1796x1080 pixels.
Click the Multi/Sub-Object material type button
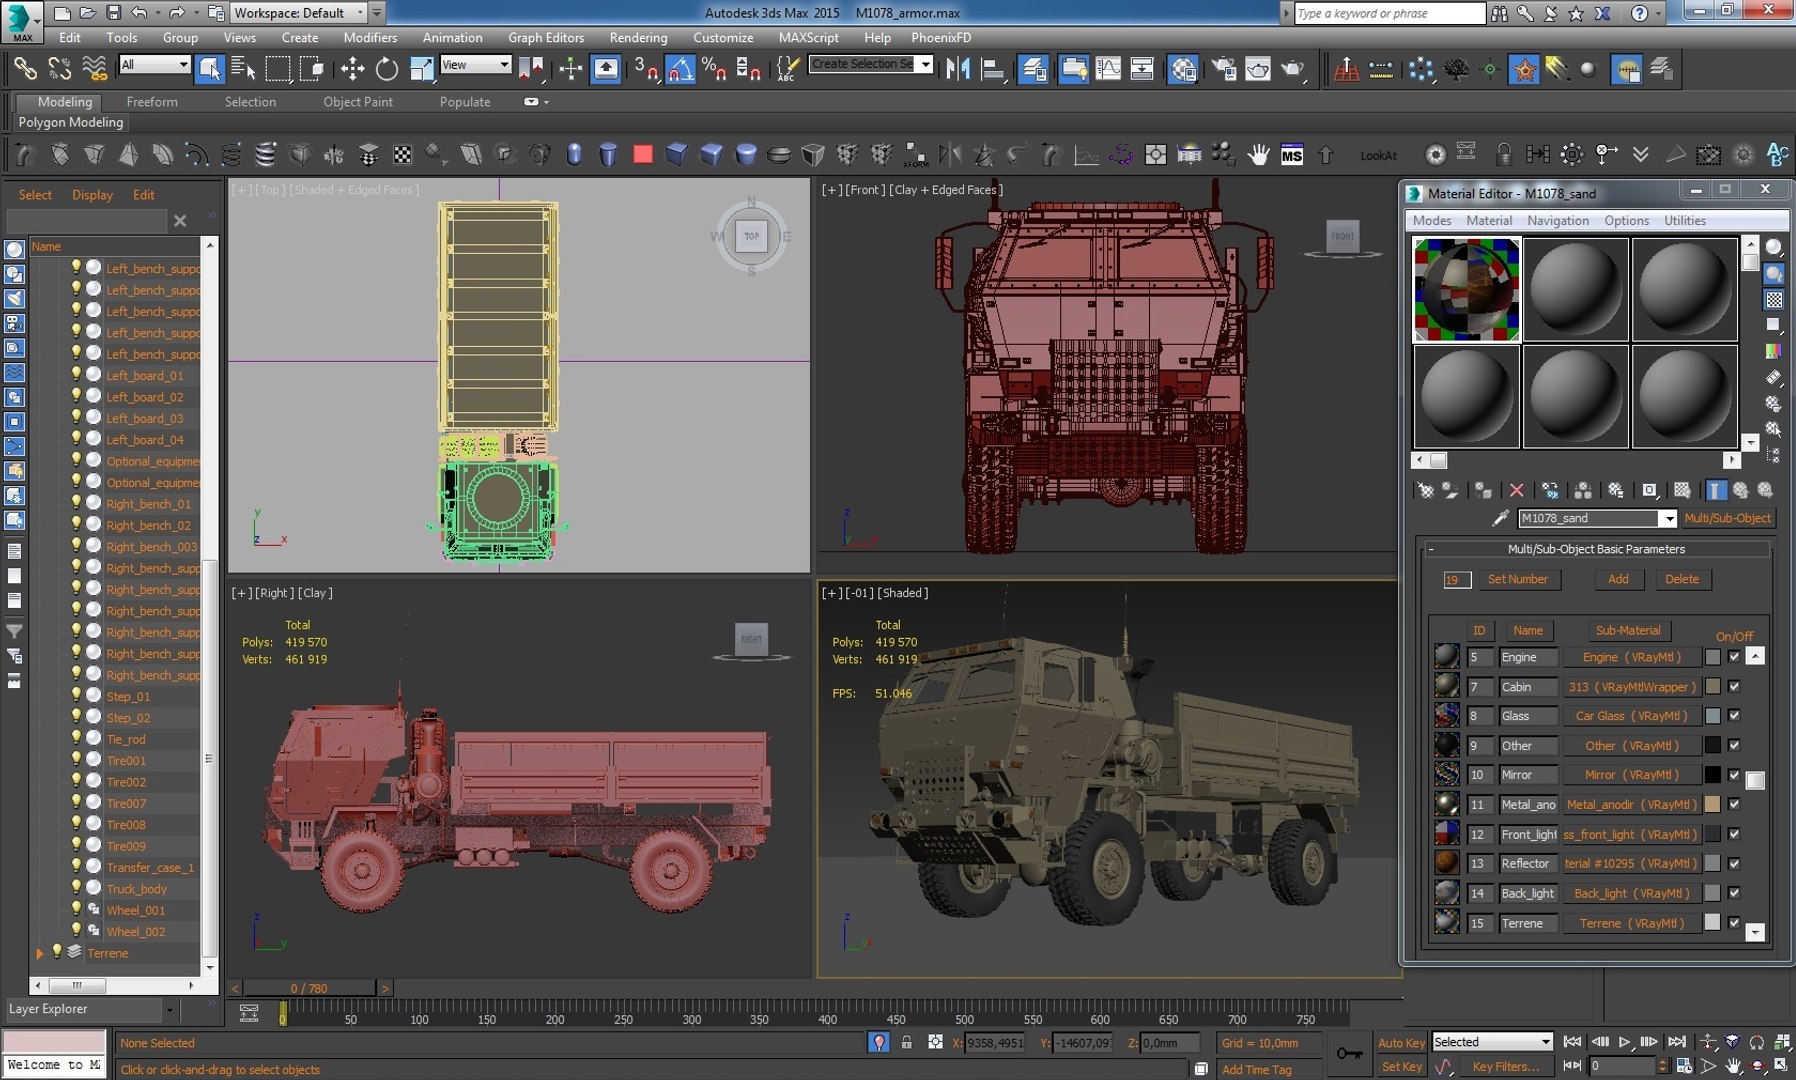(1727, 518)
